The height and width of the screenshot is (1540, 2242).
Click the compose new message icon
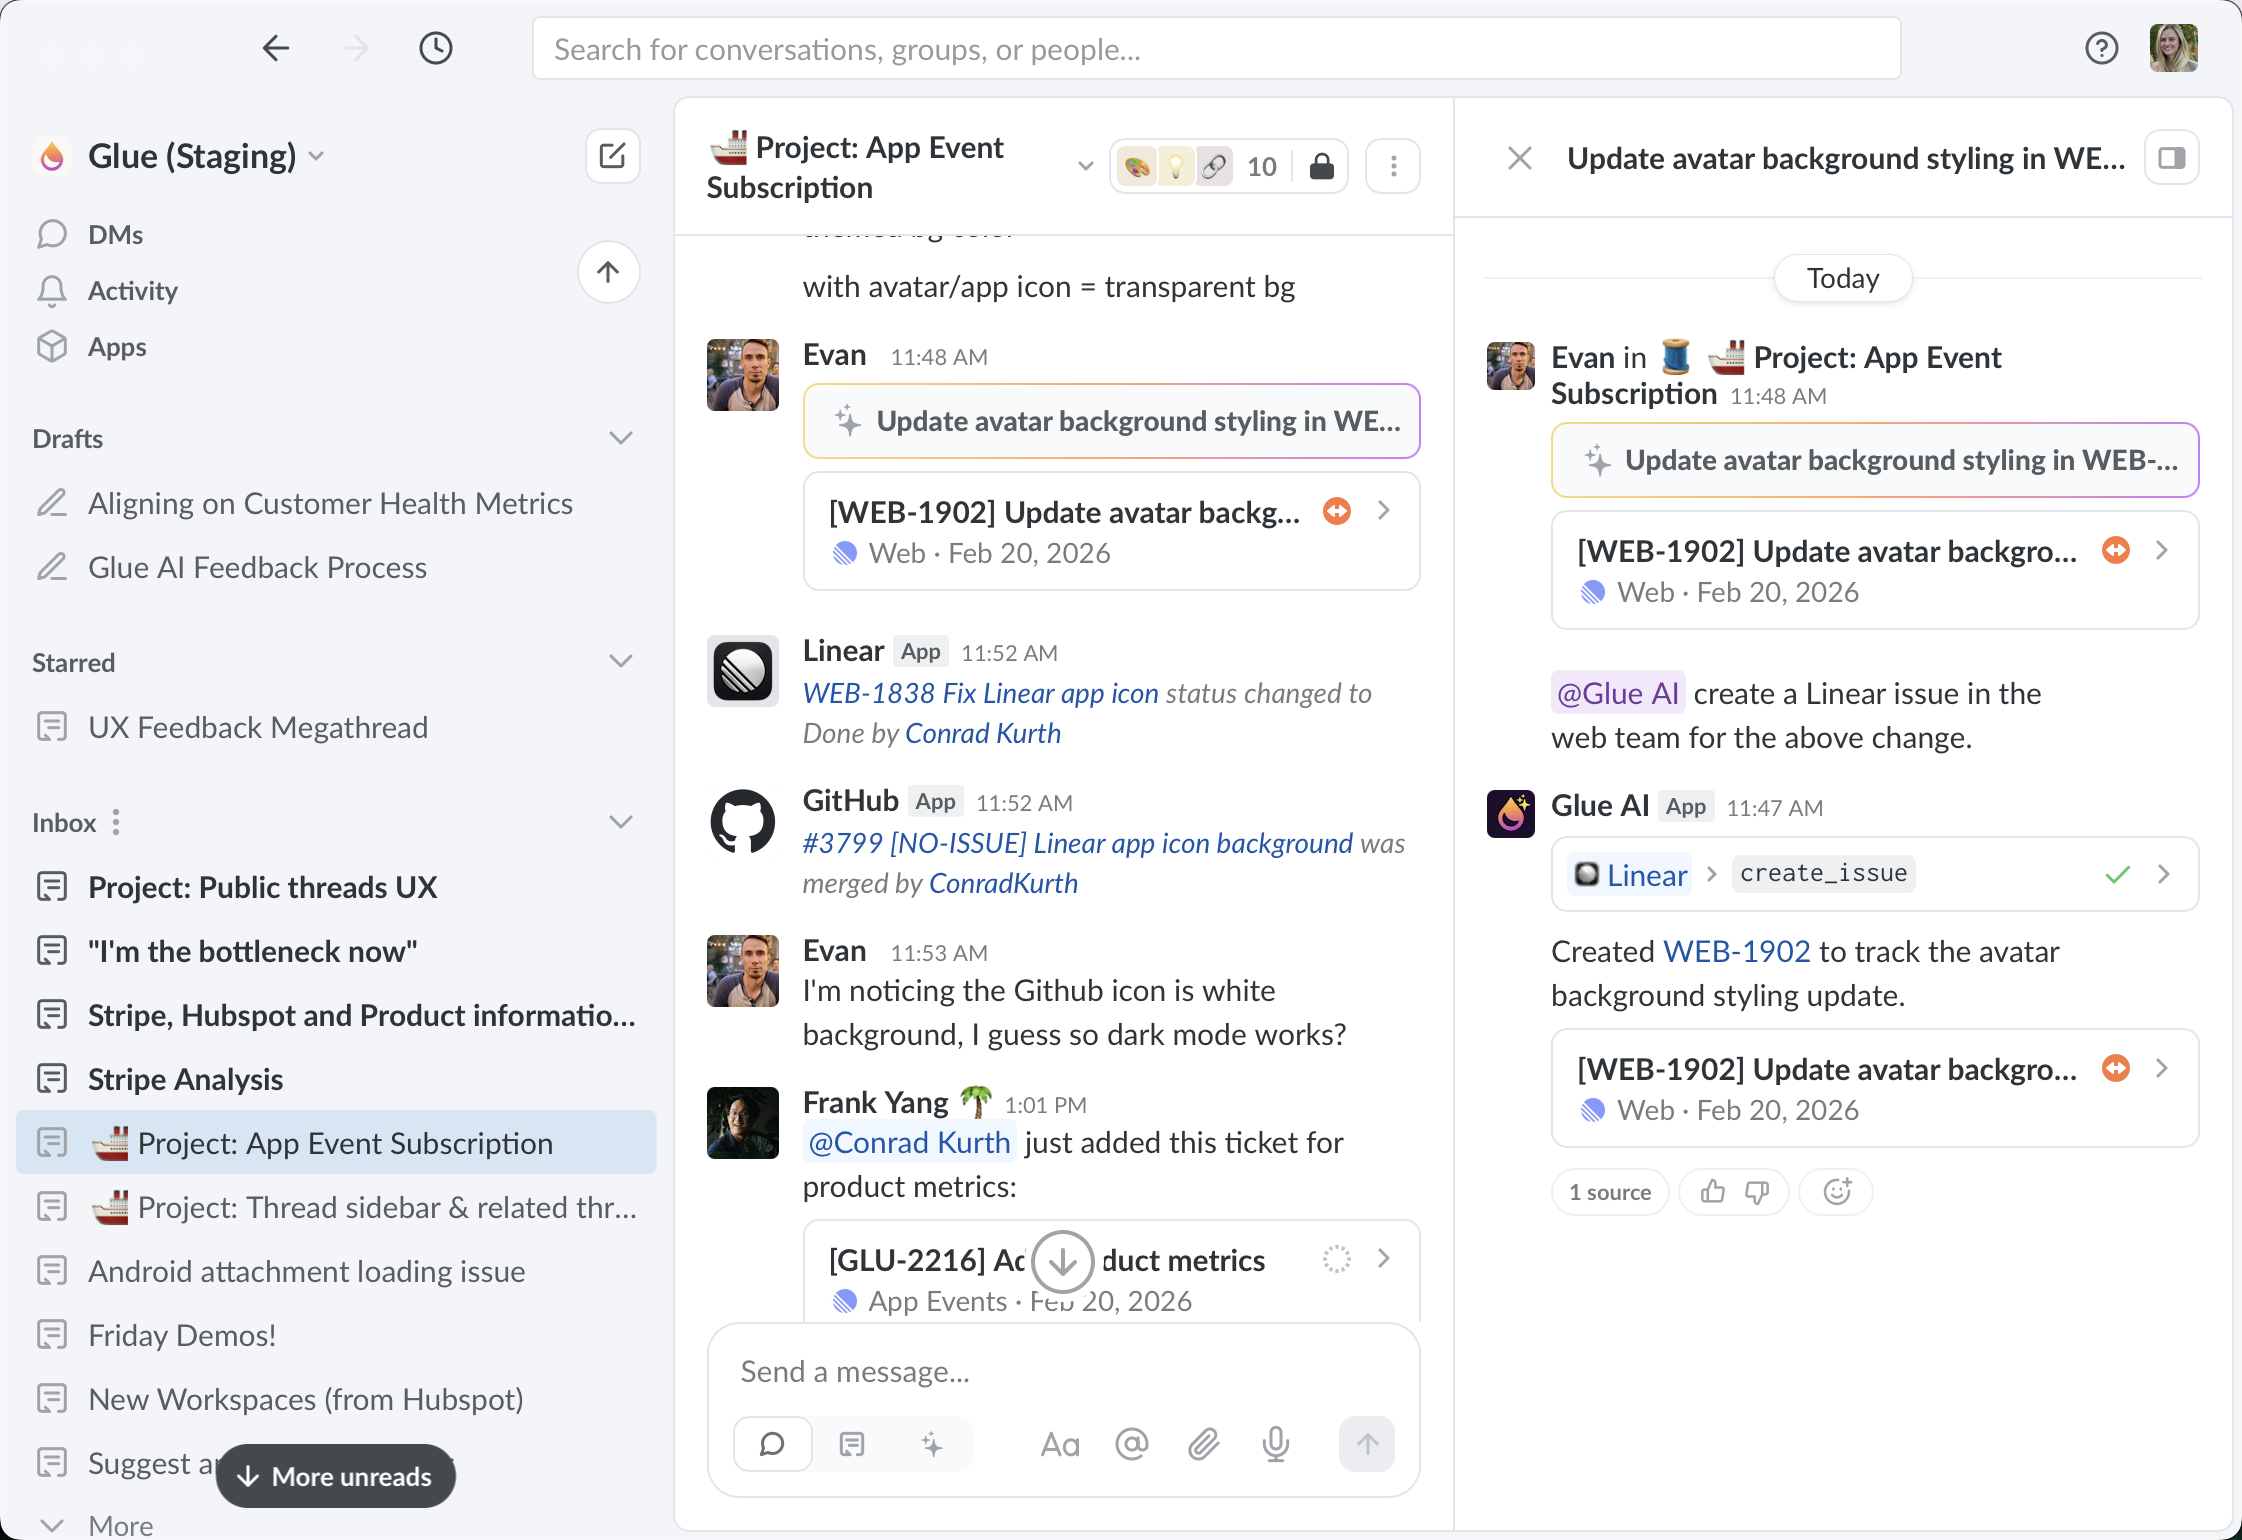pos(612,156)
